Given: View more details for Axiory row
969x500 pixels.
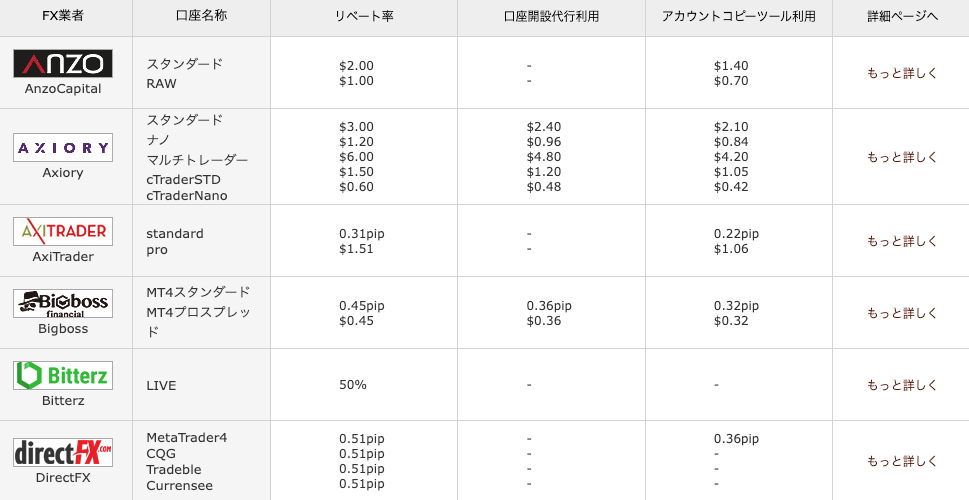Looking at the screenshot, I should point(902,157).
